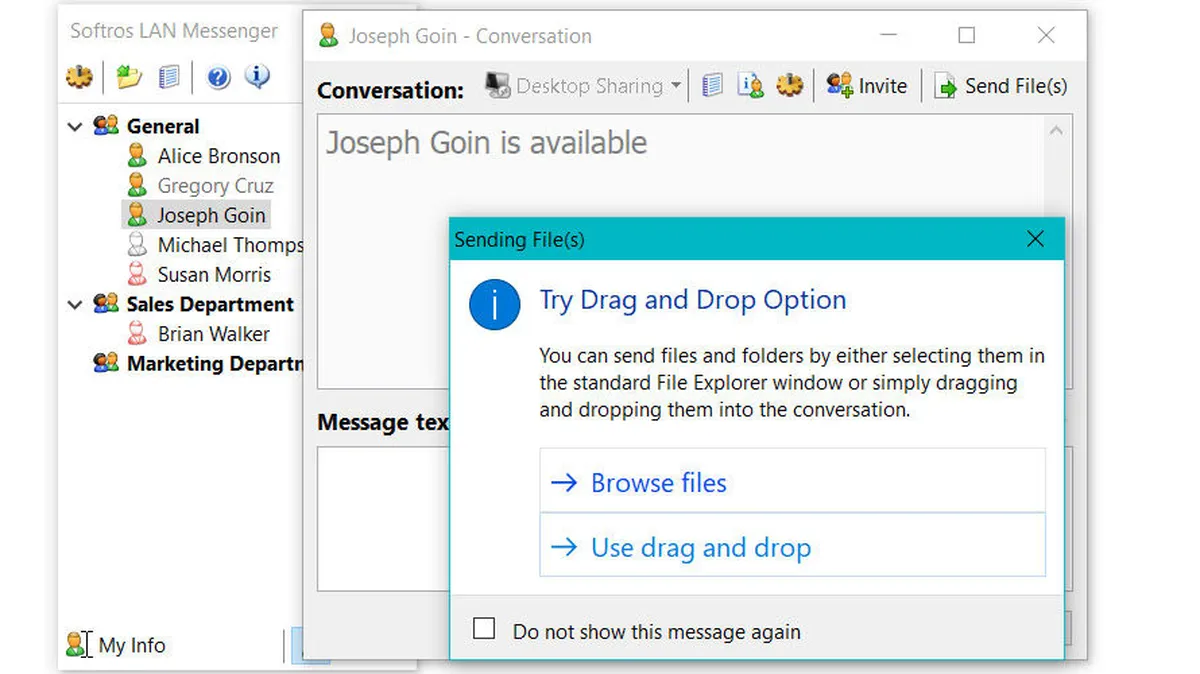Click the Browse files link
The image size is (1200, 674).
pos(657,483)
